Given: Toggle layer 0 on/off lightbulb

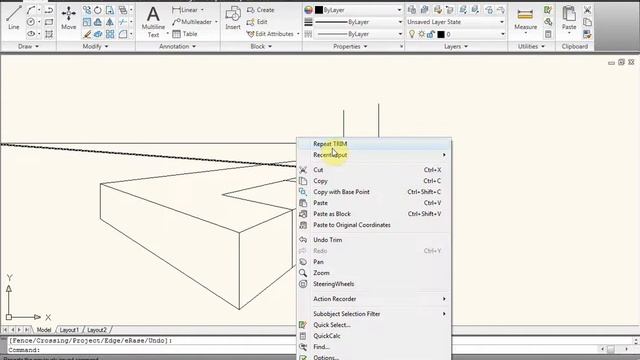Looking at the screenshot, I should click(412, 34).
